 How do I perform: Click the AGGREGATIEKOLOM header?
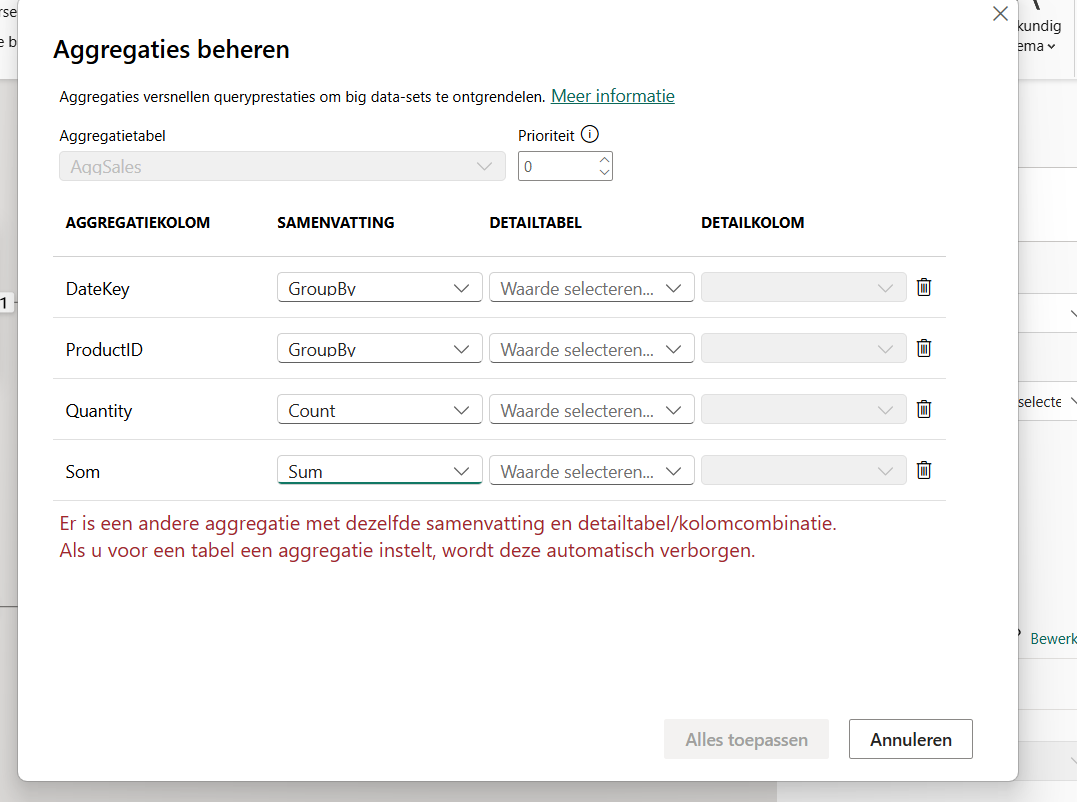138,222
